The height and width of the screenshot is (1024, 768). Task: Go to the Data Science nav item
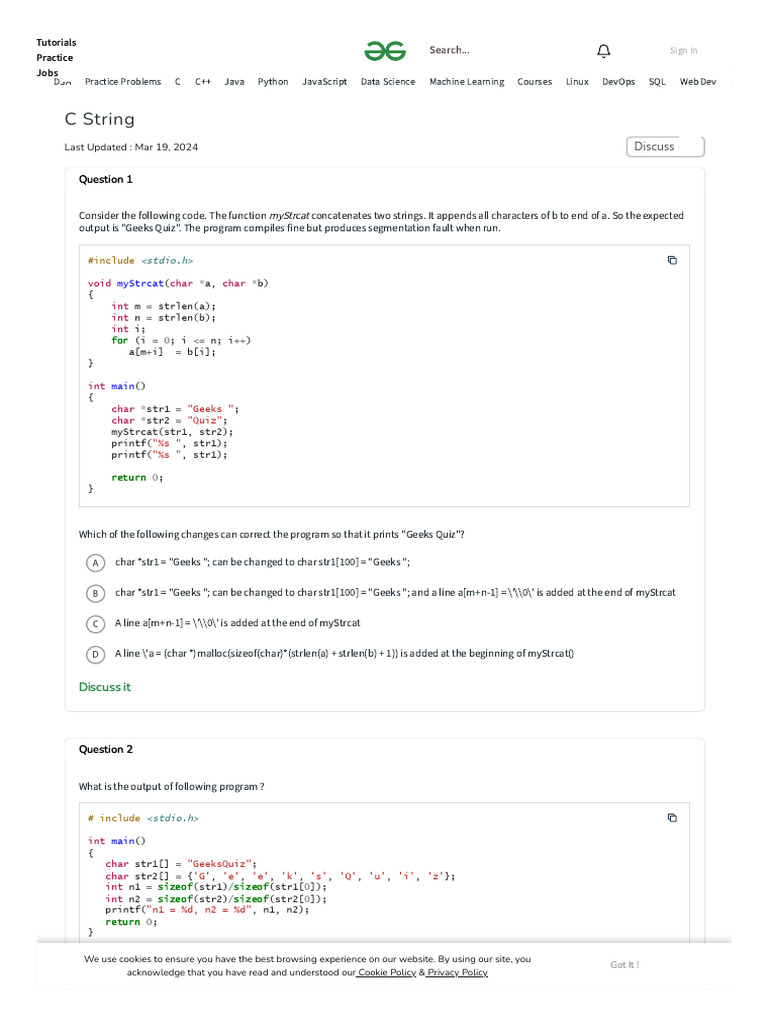coord(388,82)
